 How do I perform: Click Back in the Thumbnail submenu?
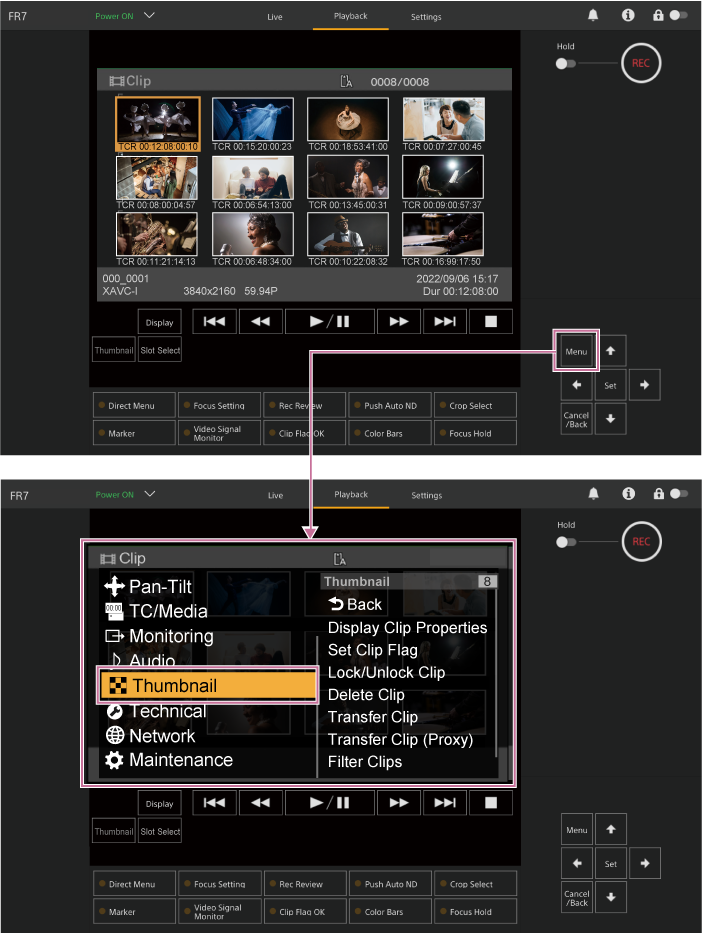coord(355,604)
